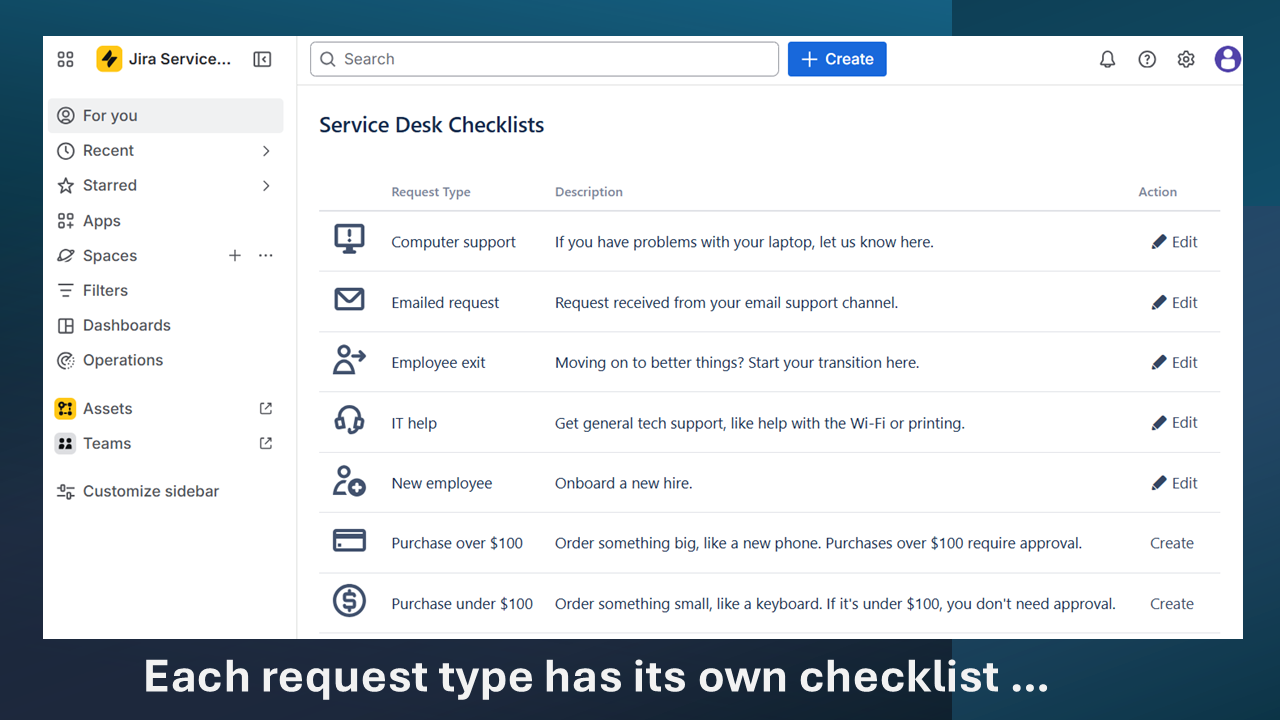This screenshot has width=1280, height=720.
Task: Select Filters in the sidebar
Action: tap(104, 290)
